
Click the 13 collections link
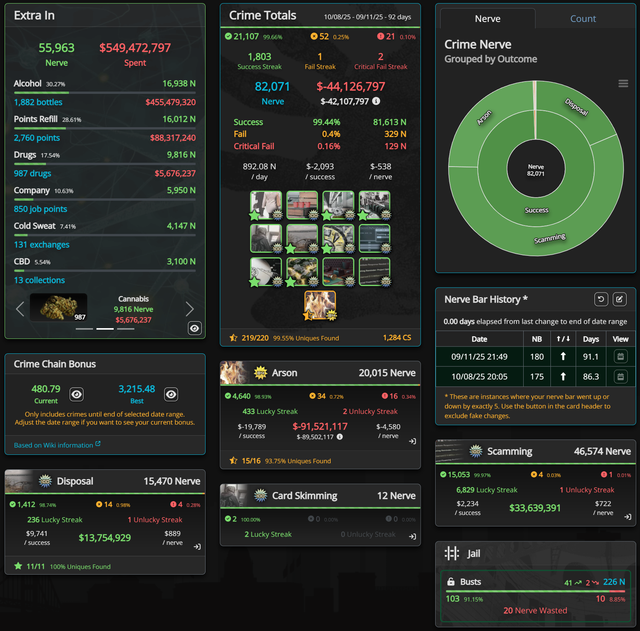[x=39, y=280]
